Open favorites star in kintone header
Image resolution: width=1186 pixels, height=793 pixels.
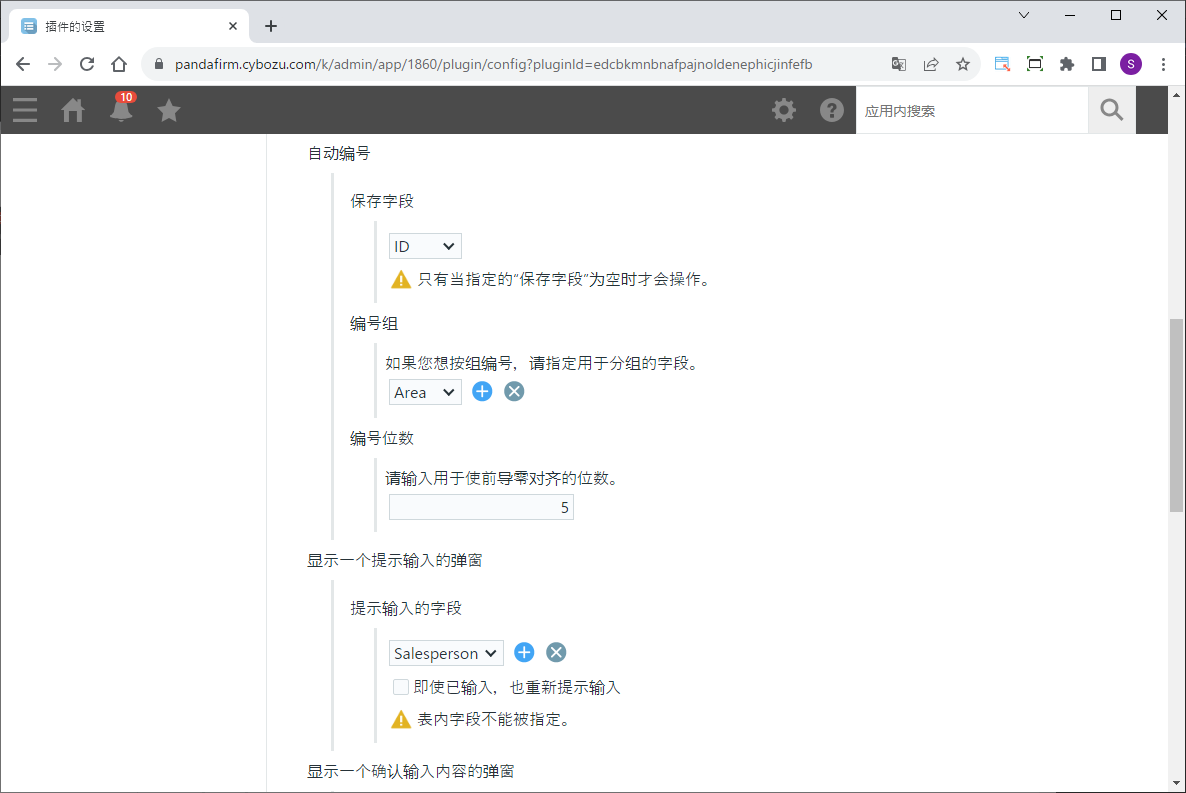(169, 110)
